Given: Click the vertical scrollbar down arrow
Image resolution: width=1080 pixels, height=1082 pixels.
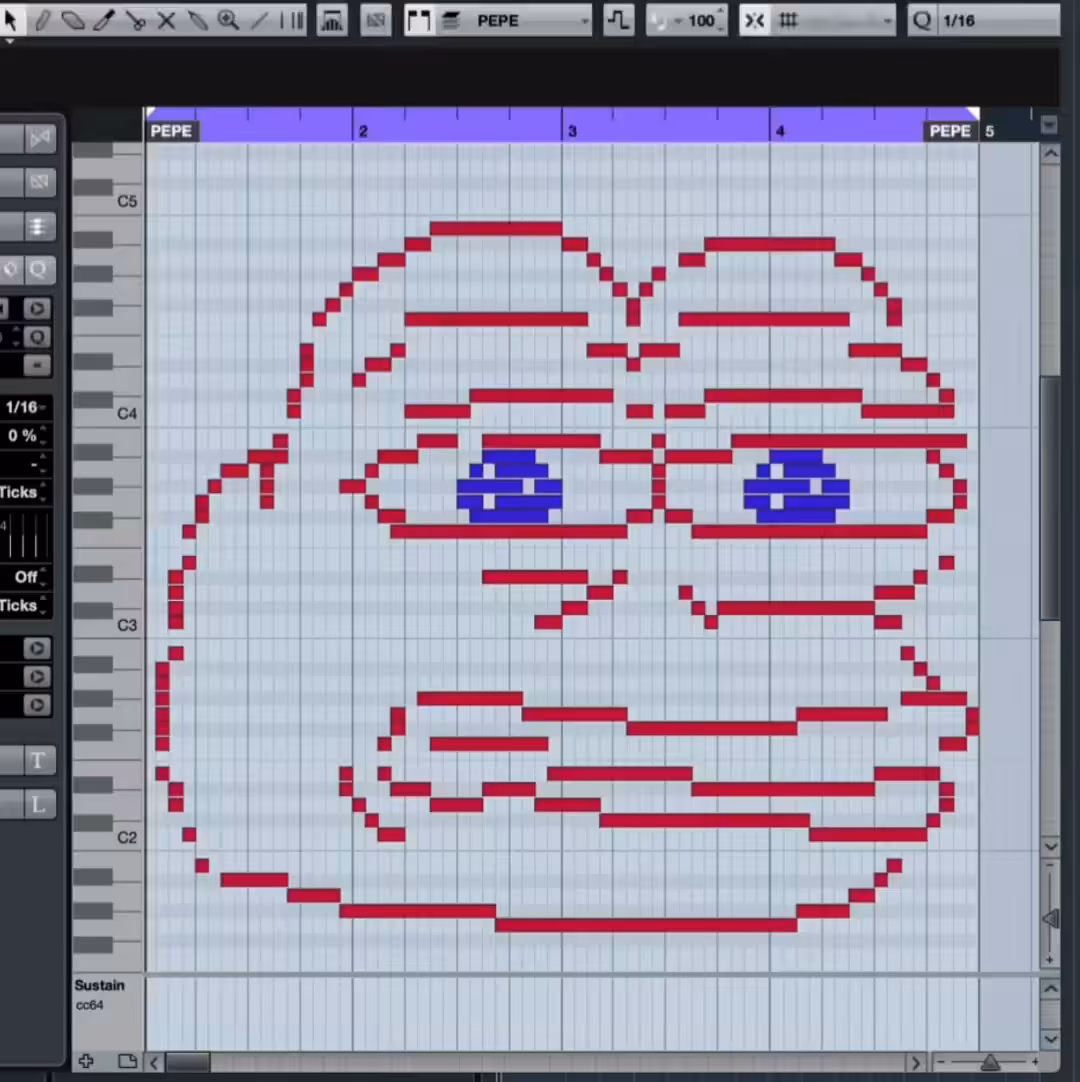Looking at the screenshot, I should click(x=1050, y=846).
